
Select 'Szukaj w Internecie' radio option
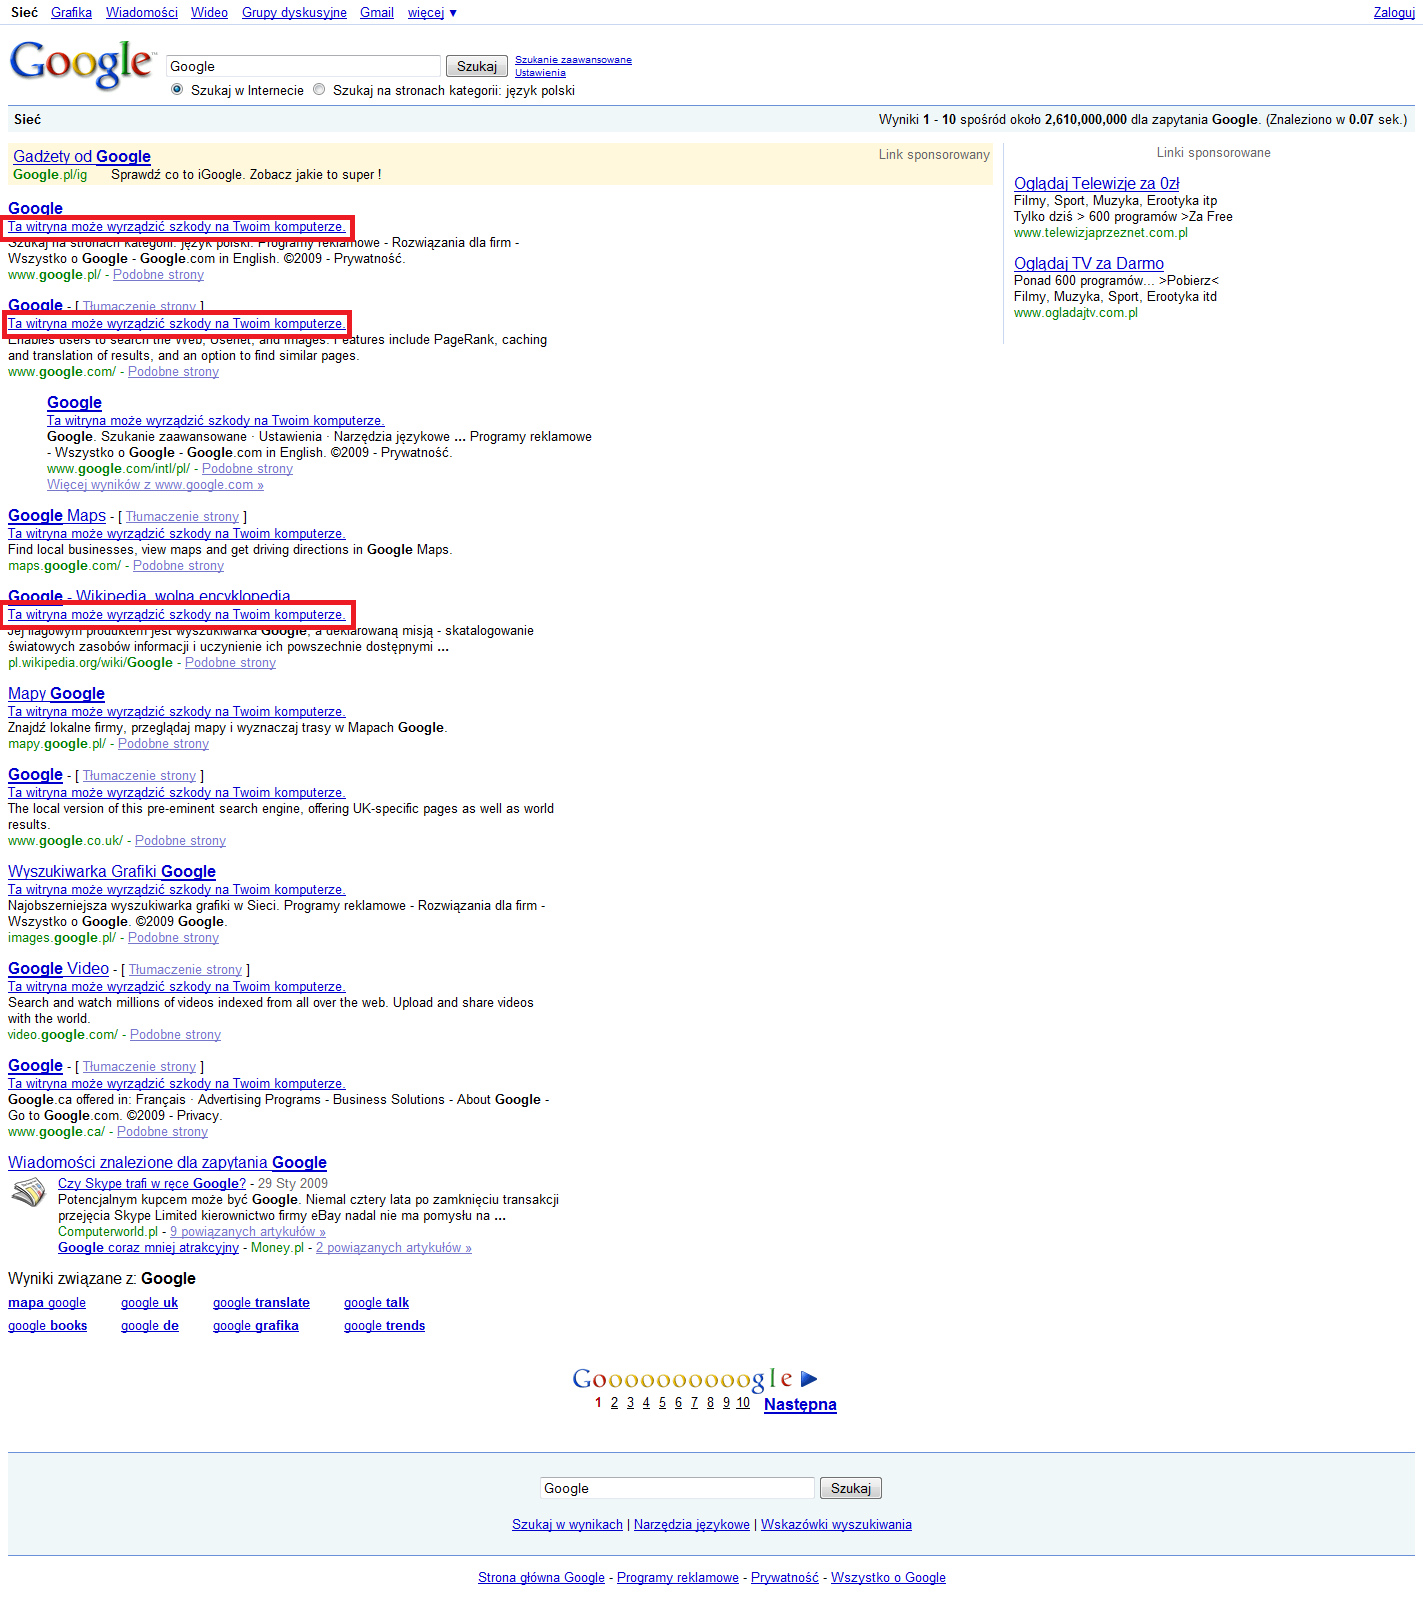(177, 90)
